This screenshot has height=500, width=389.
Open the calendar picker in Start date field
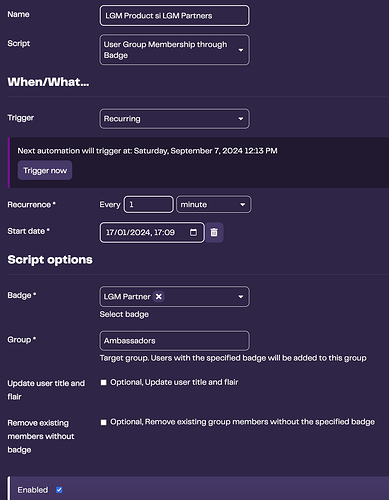[x=193, y=232]
